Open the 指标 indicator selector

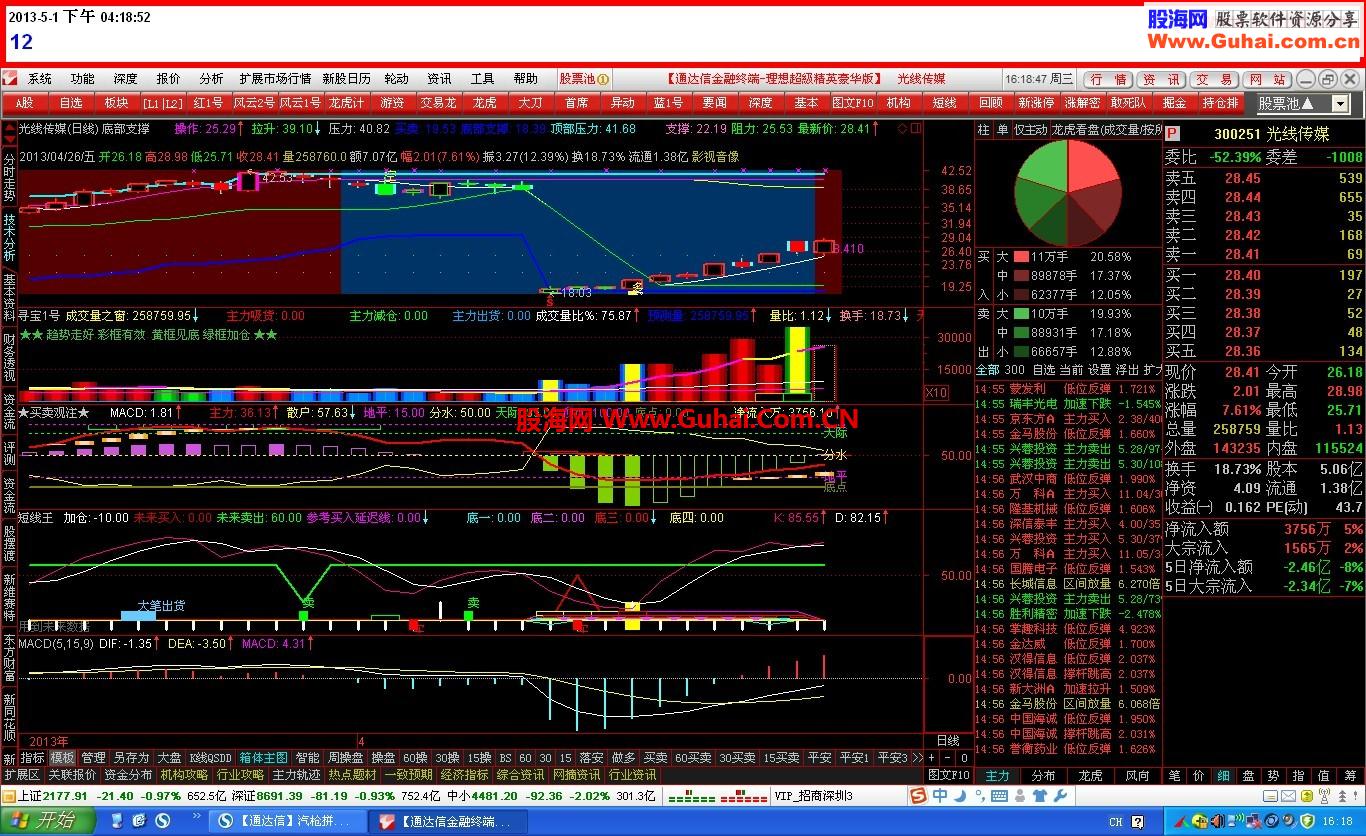click(x=33, y=758)
